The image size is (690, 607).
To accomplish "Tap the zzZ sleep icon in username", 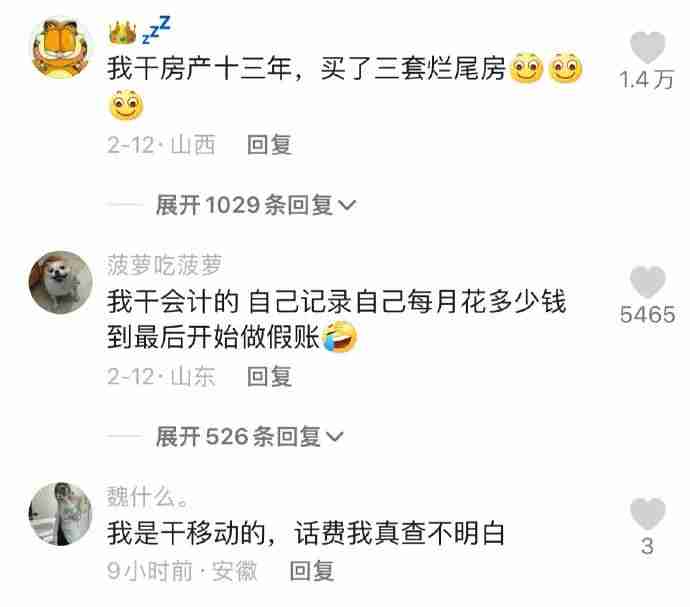I will (156, 29).
